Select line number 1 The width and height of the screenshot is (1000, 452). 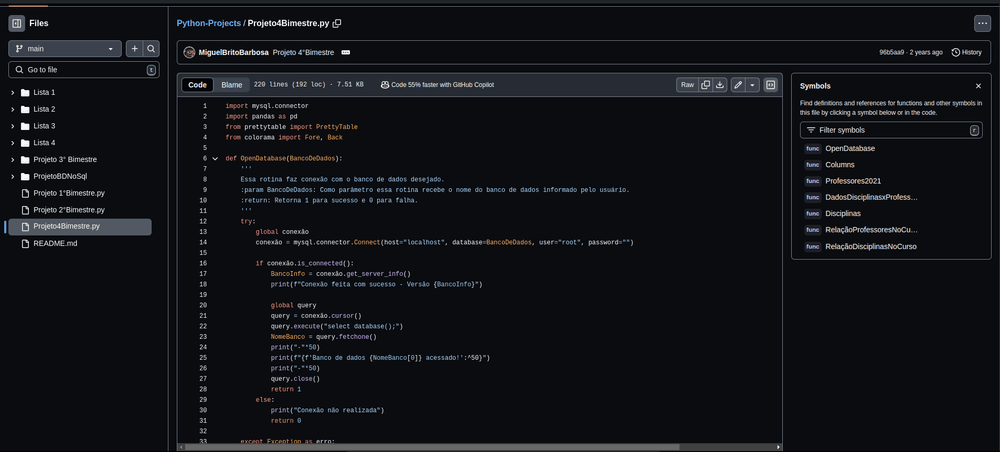click(205, 106)
